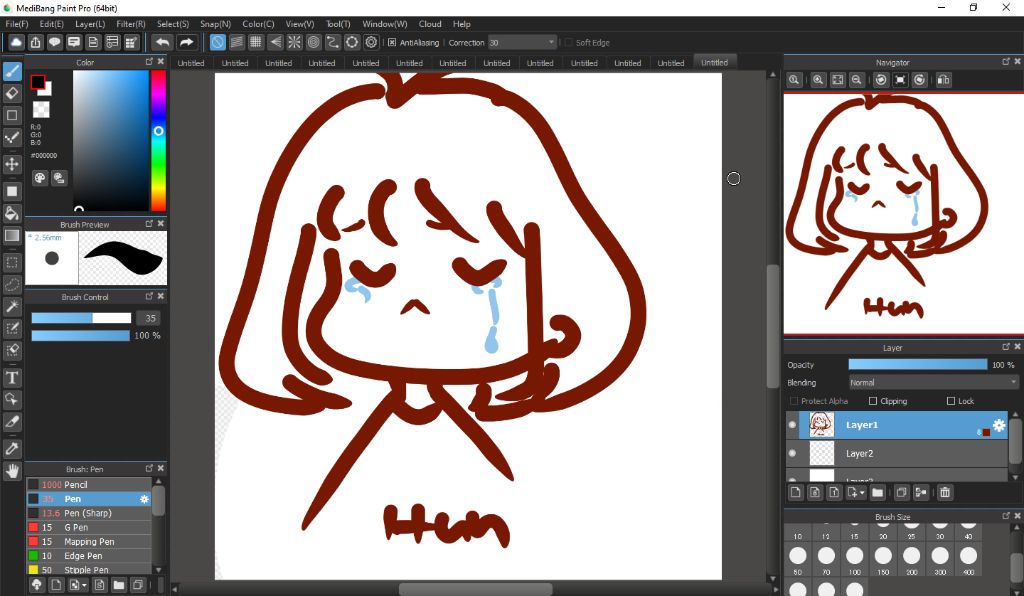The height and width of the screenshot is (596, 1024).
Task: Open Pen brush settings gear
Action: [144, 499]
